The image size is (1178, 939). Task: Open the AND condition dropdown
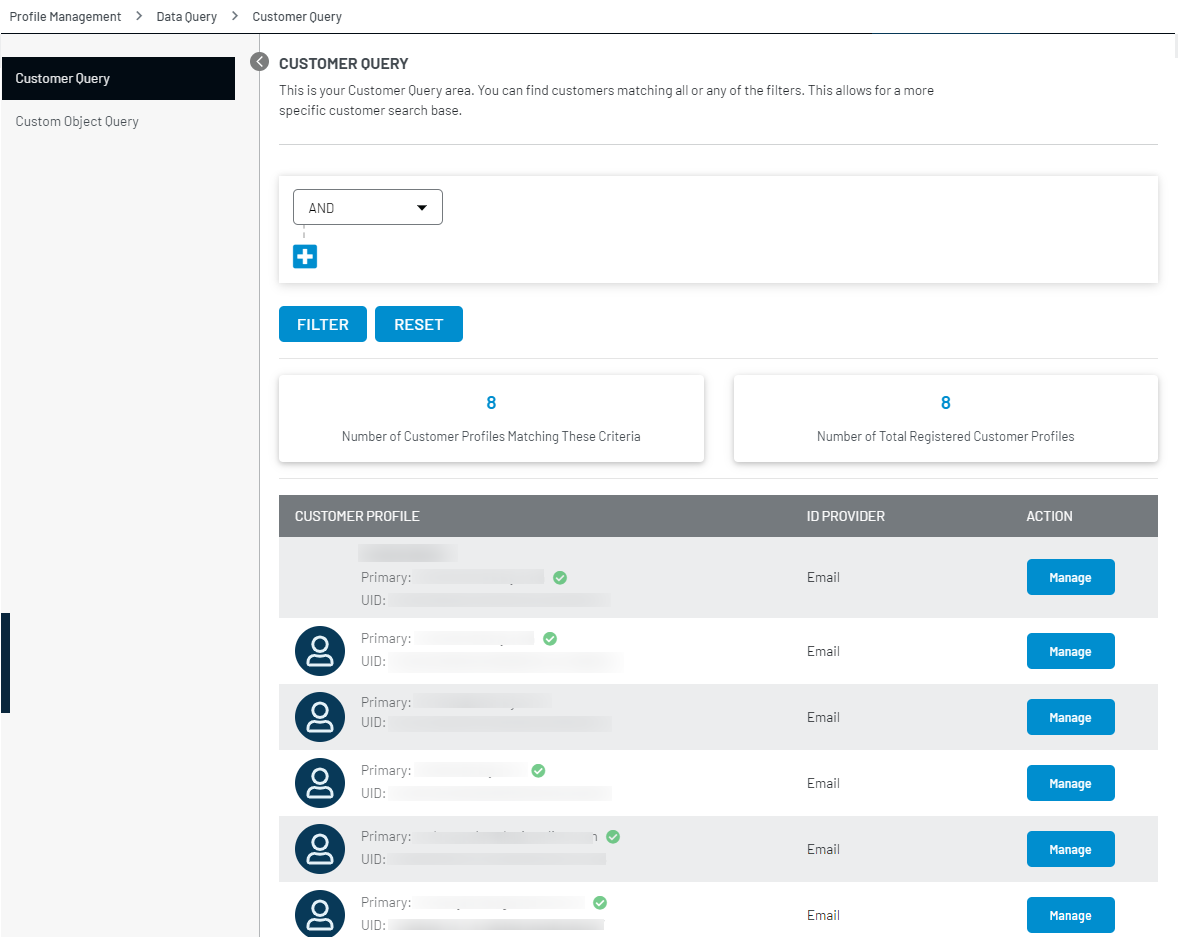367,207
